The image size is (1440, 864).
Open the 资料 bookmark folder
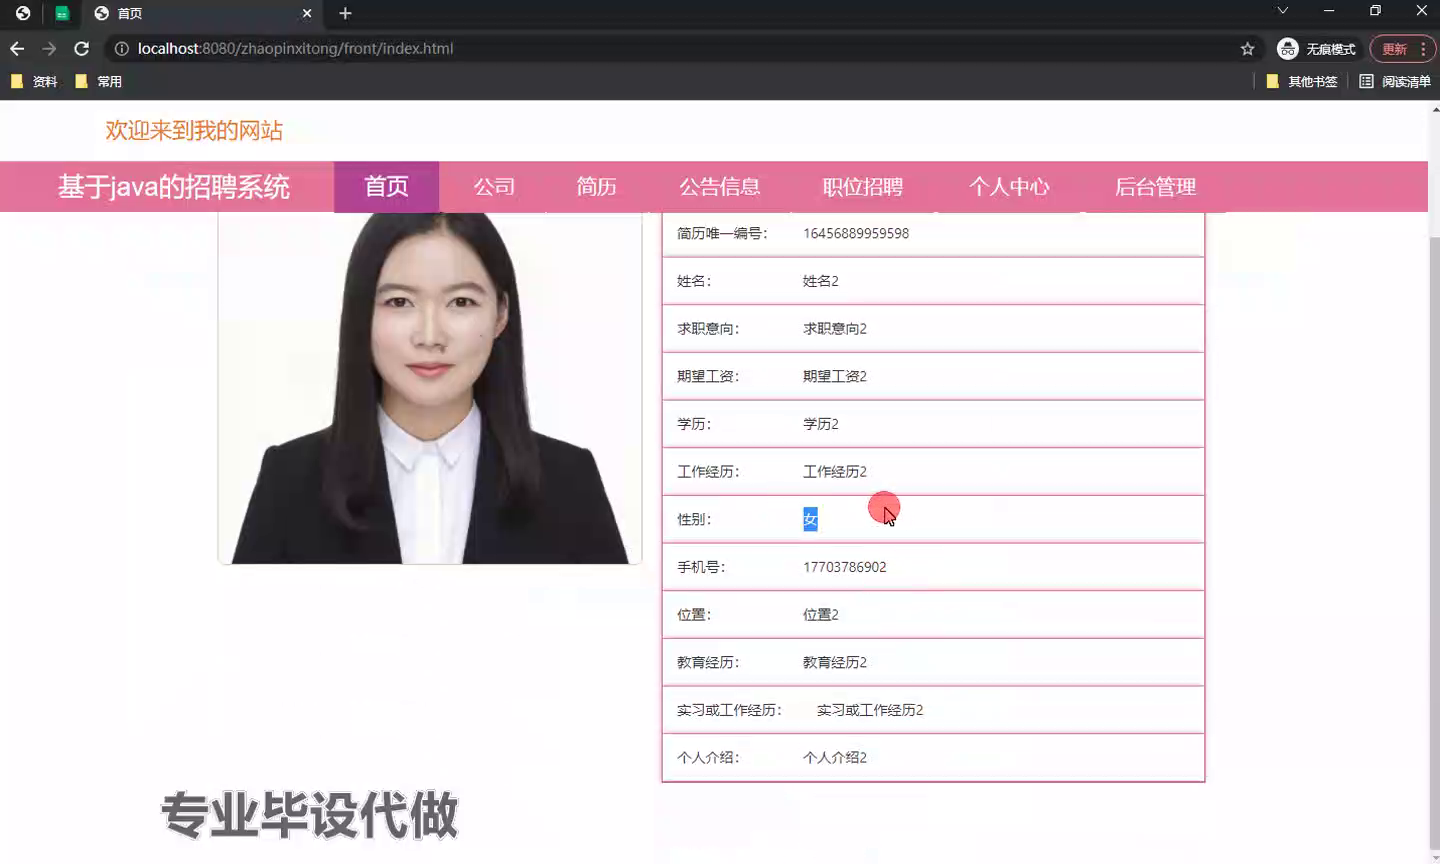34,81
